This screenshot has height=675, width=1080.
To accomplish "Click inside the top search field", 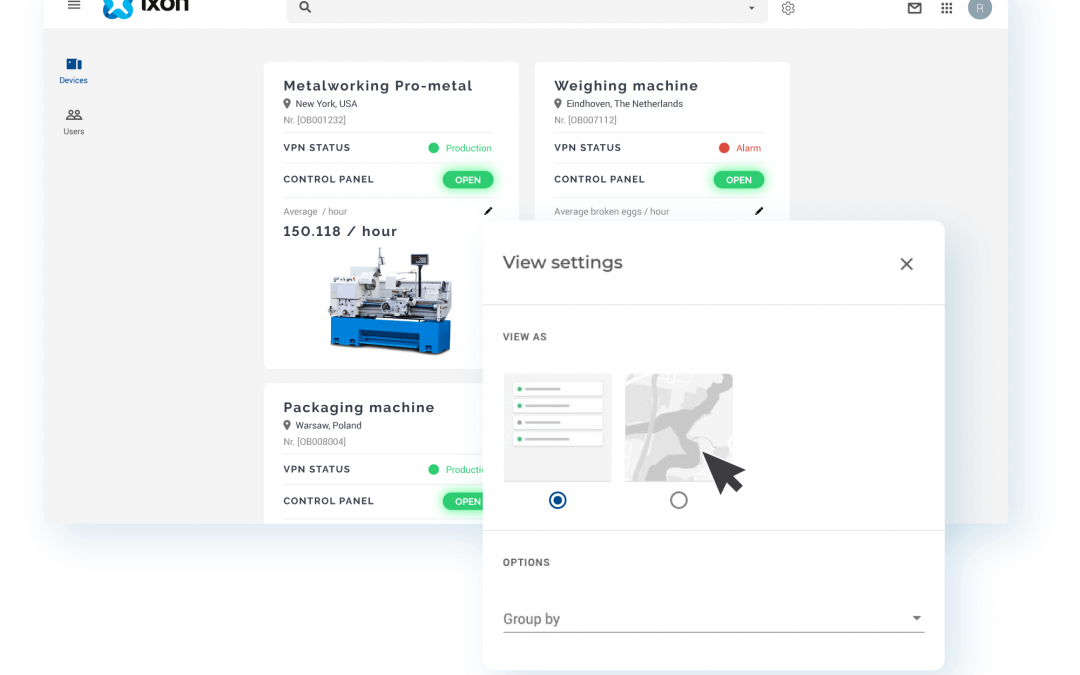I will tap(527, 8).
